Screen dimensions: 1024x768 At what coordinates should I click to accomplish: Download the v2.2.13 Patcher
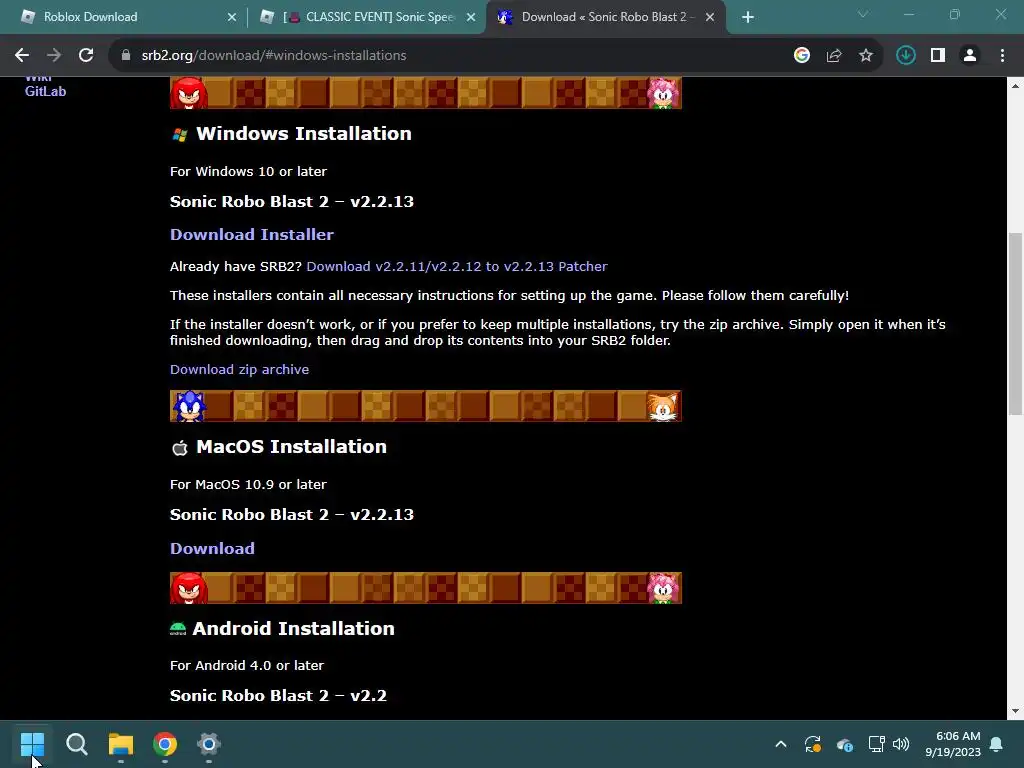(456, 266)
